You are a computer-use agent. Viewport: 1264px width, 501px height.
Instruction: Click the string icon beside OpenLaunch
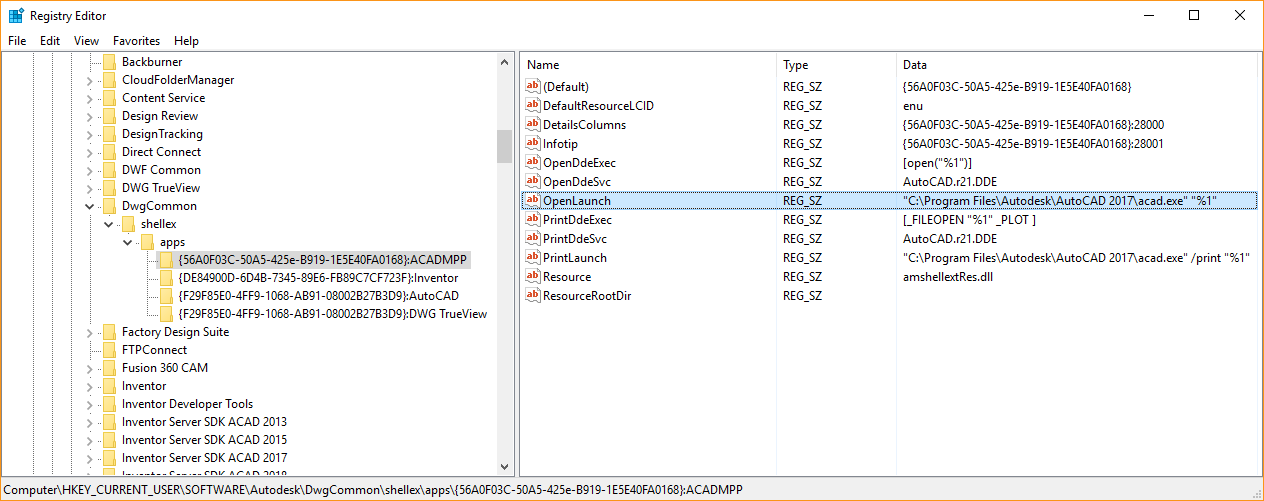(532, 201)
